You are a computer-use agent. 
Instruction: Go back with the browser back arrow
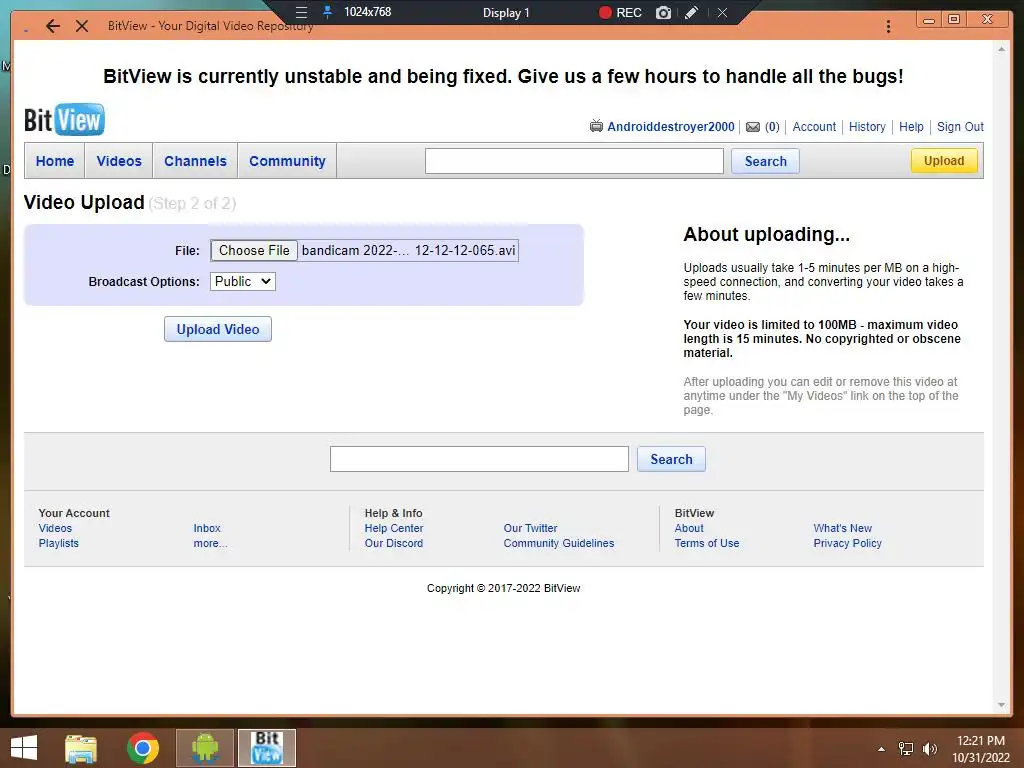click(x=53, y=26)
